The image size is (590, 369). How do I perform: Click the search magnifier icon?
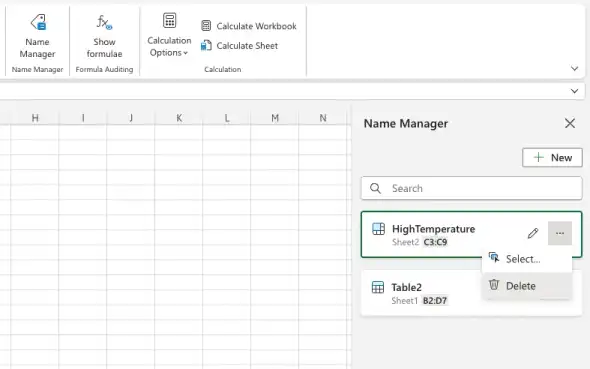375,188
